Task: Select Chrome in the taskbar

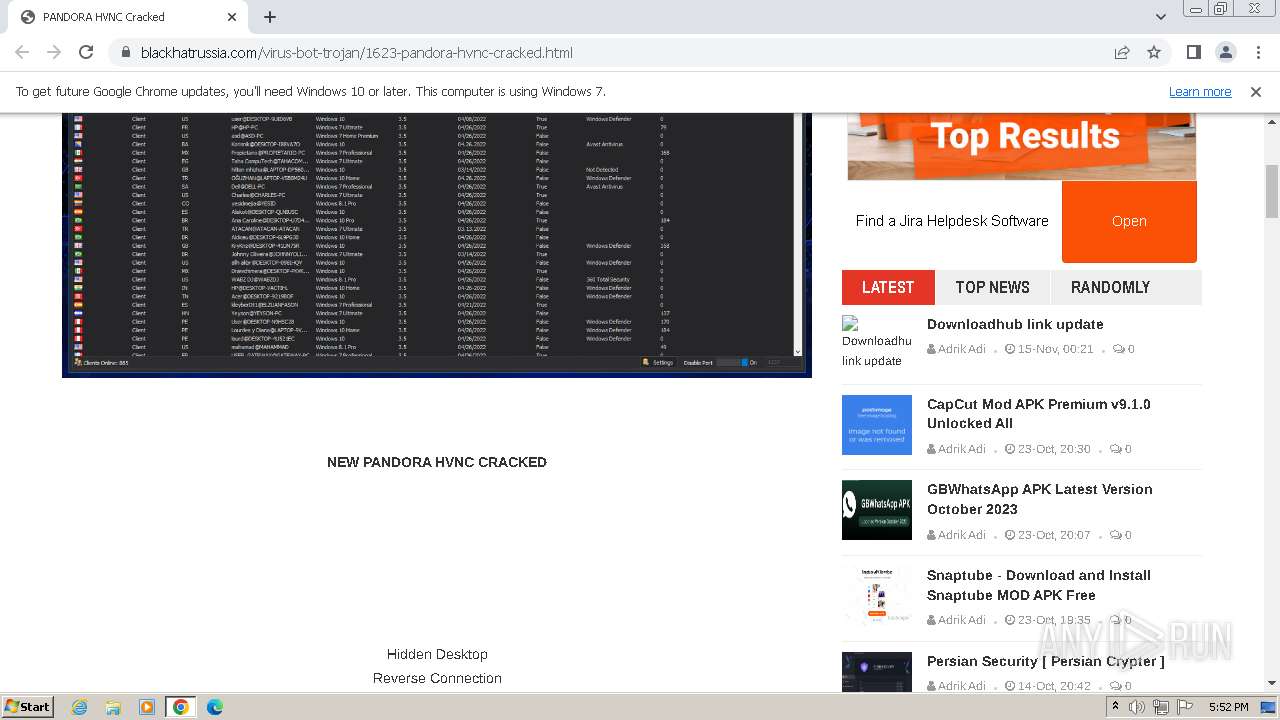Action: (x=181, y=707)
